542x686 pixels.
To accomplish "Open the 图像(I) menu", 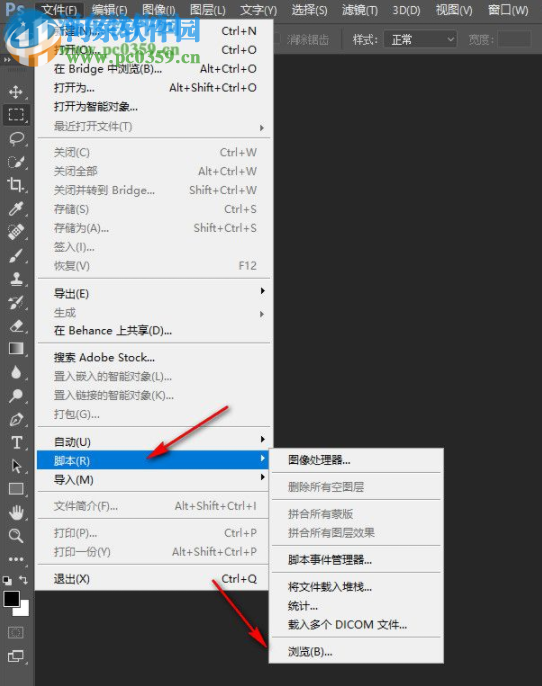I will pyautogui.click(x=158, y=10).
